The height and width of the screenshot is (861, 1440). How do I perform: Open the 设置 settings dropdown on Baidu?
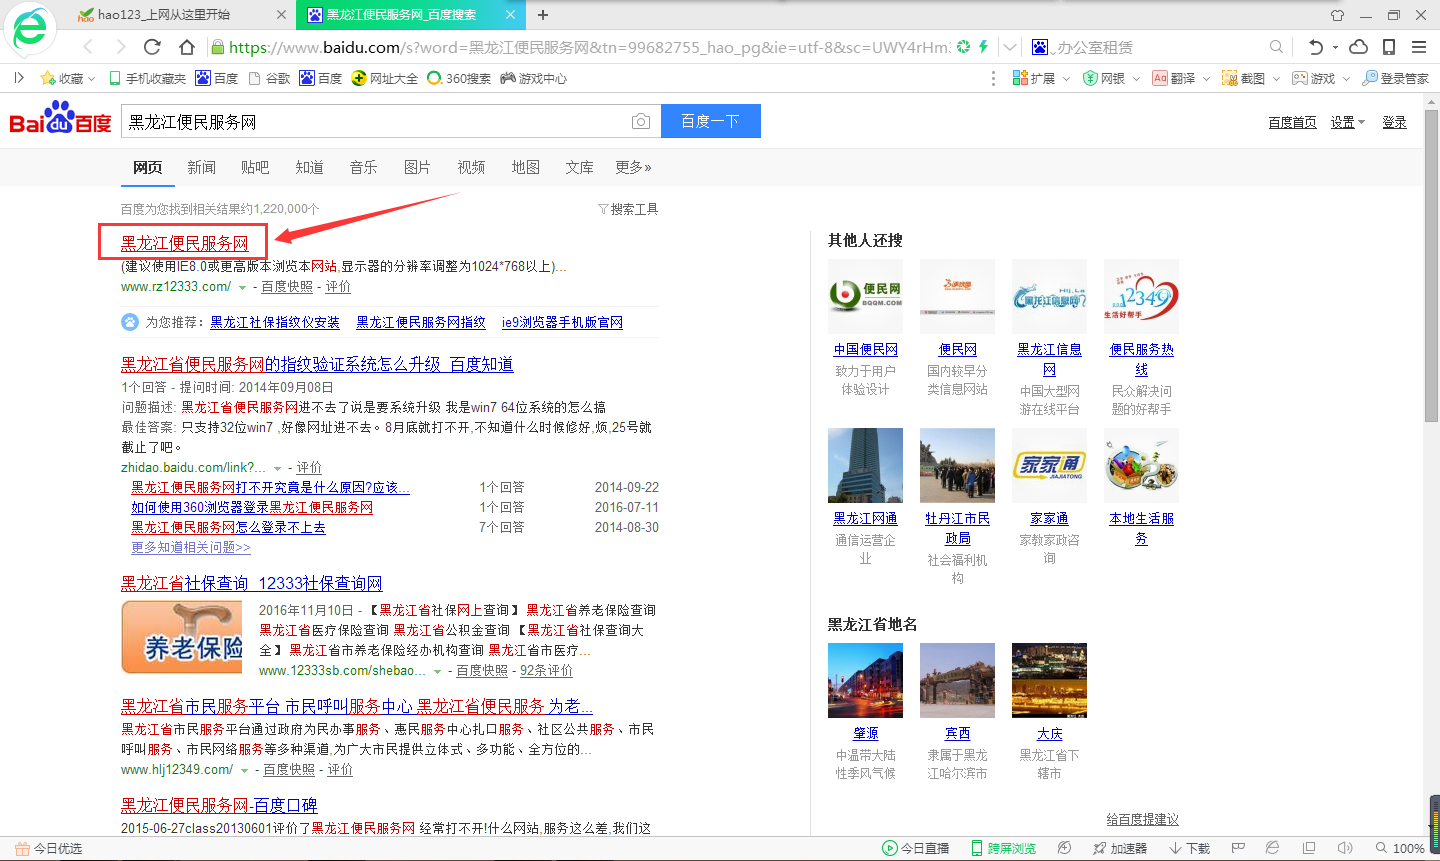point(1347,122)
